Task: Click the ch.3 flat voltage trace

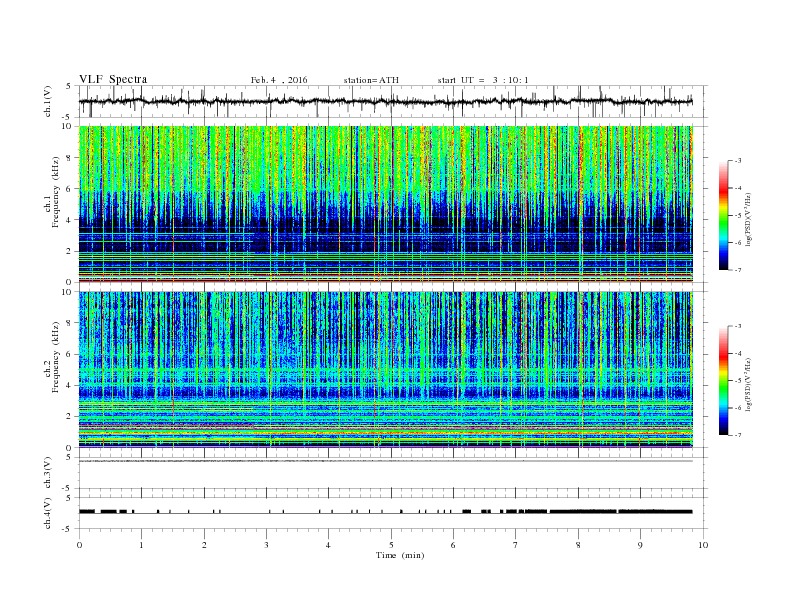Action: (x=386, y=461)
